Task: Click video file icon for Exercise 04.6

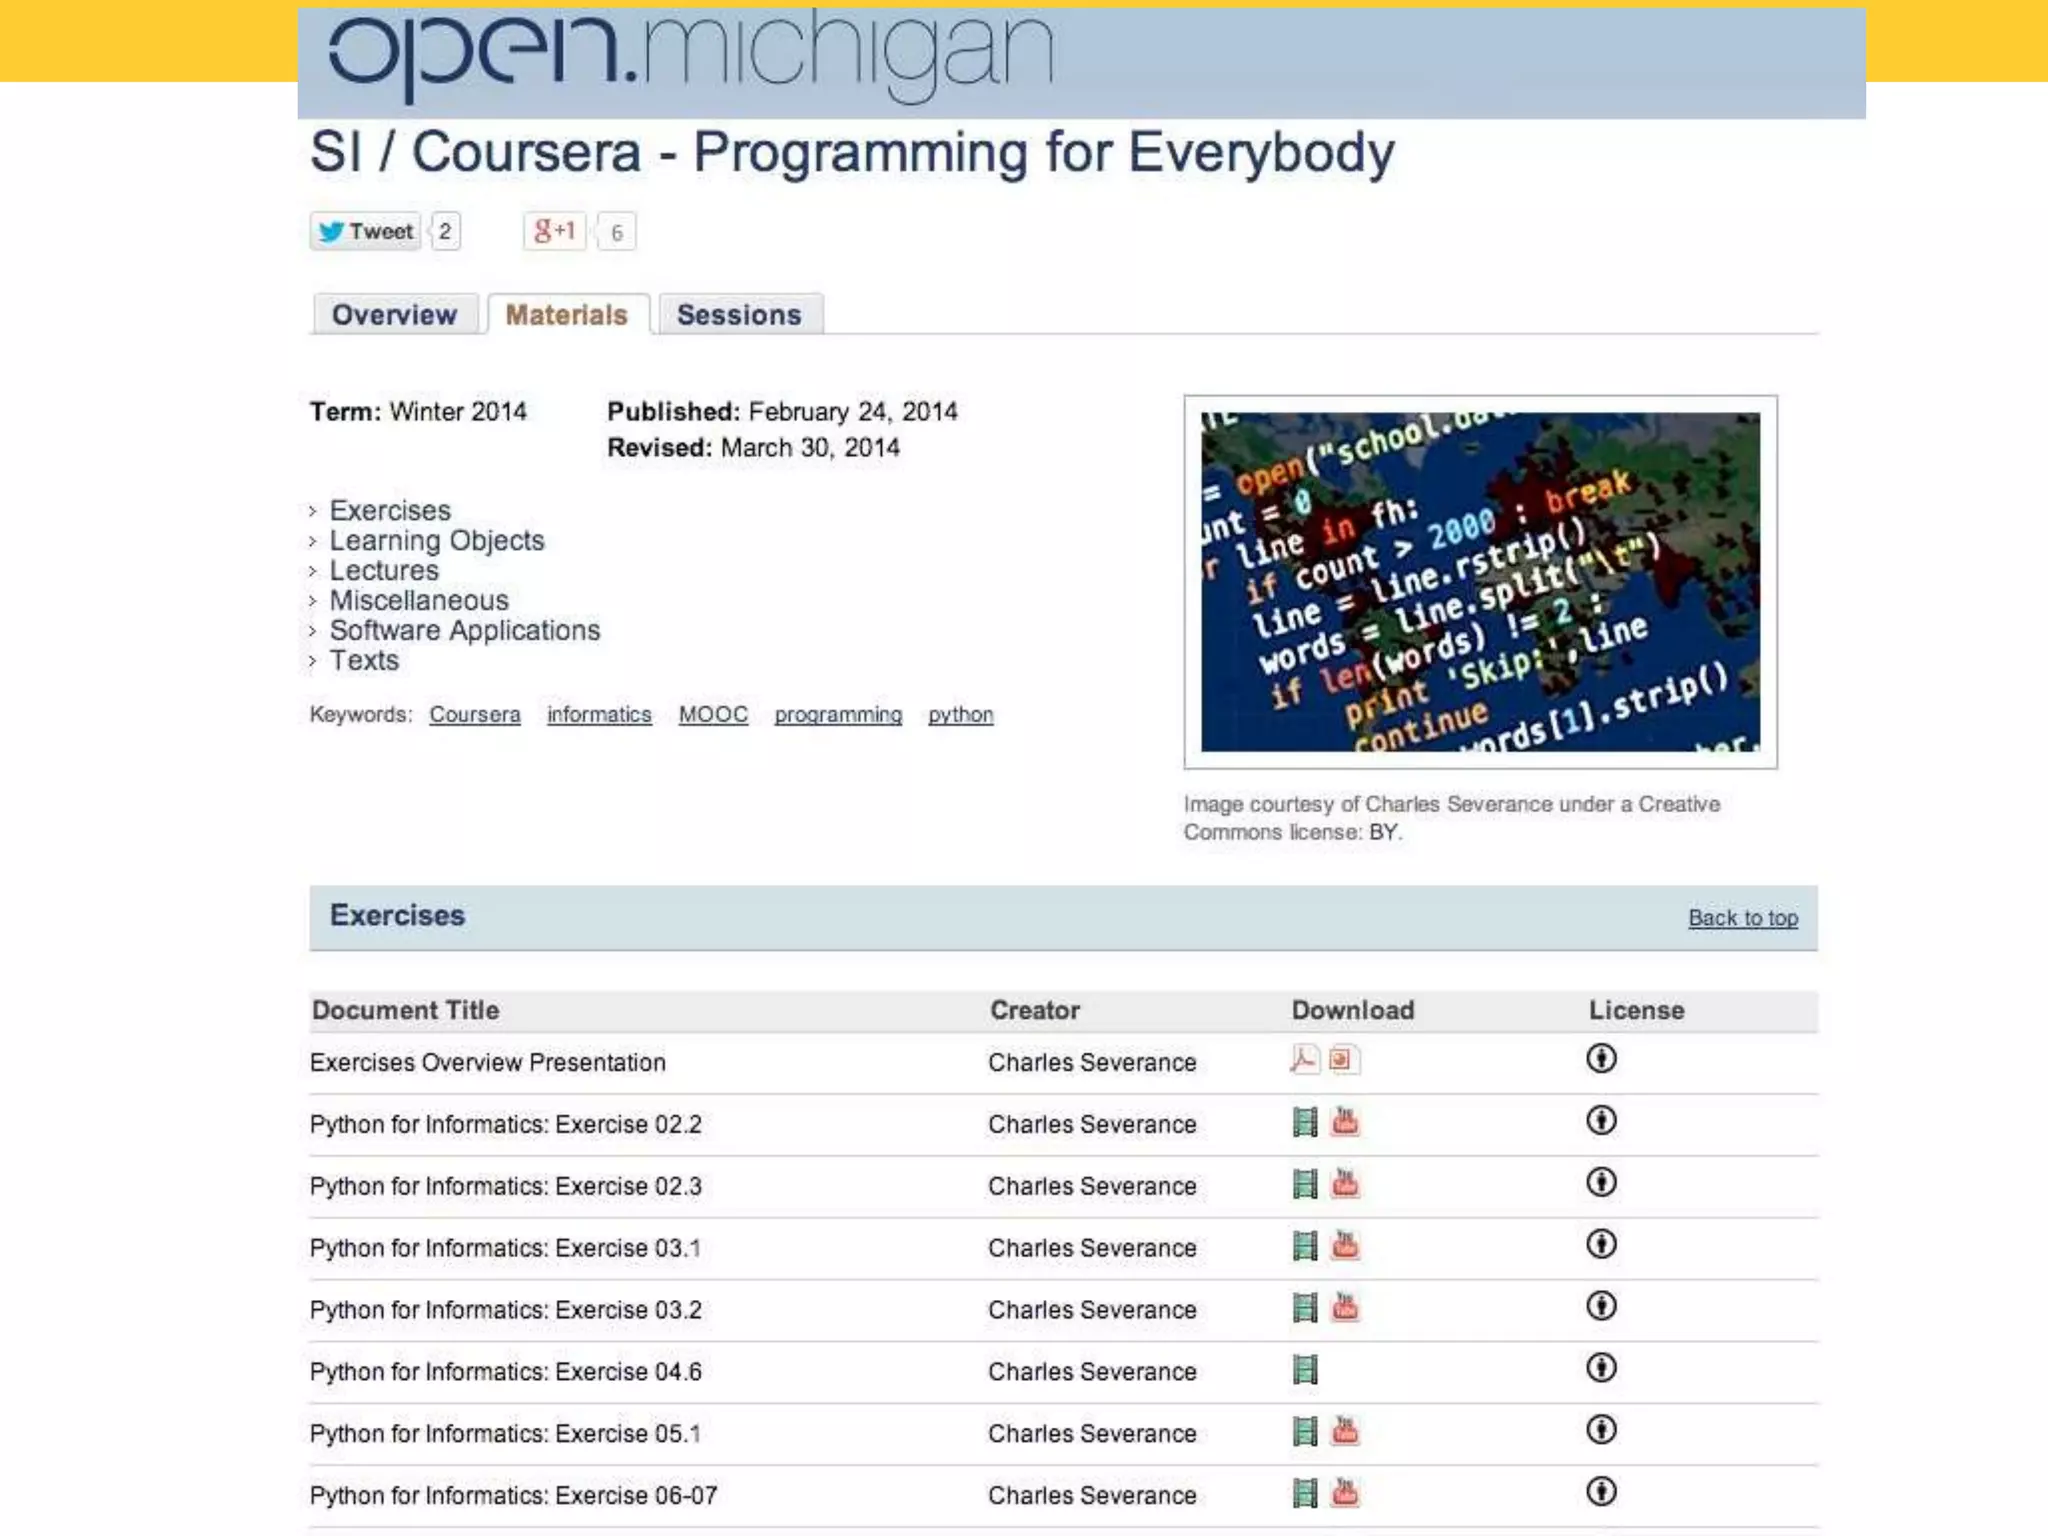Action: 1304,1369
